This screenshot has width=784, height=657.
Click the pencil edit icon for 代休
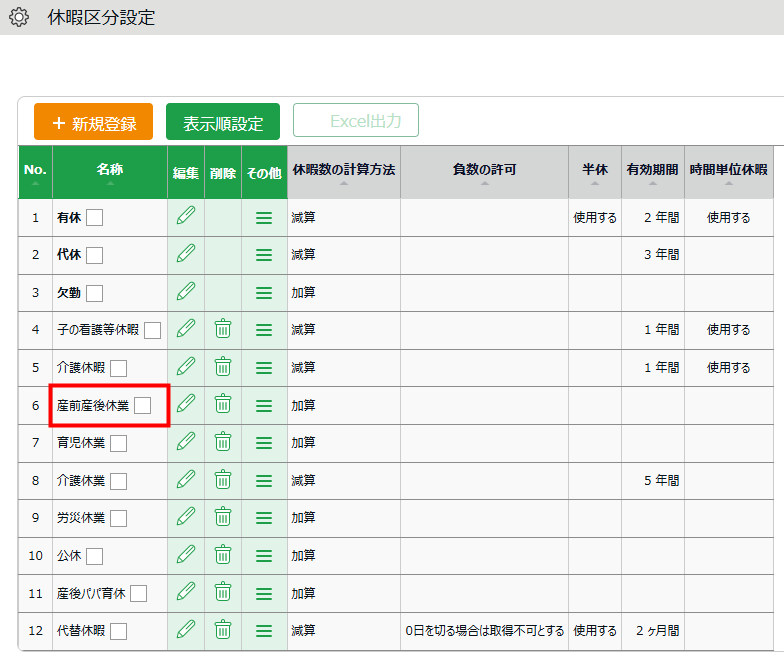click(x=186, y=254)
